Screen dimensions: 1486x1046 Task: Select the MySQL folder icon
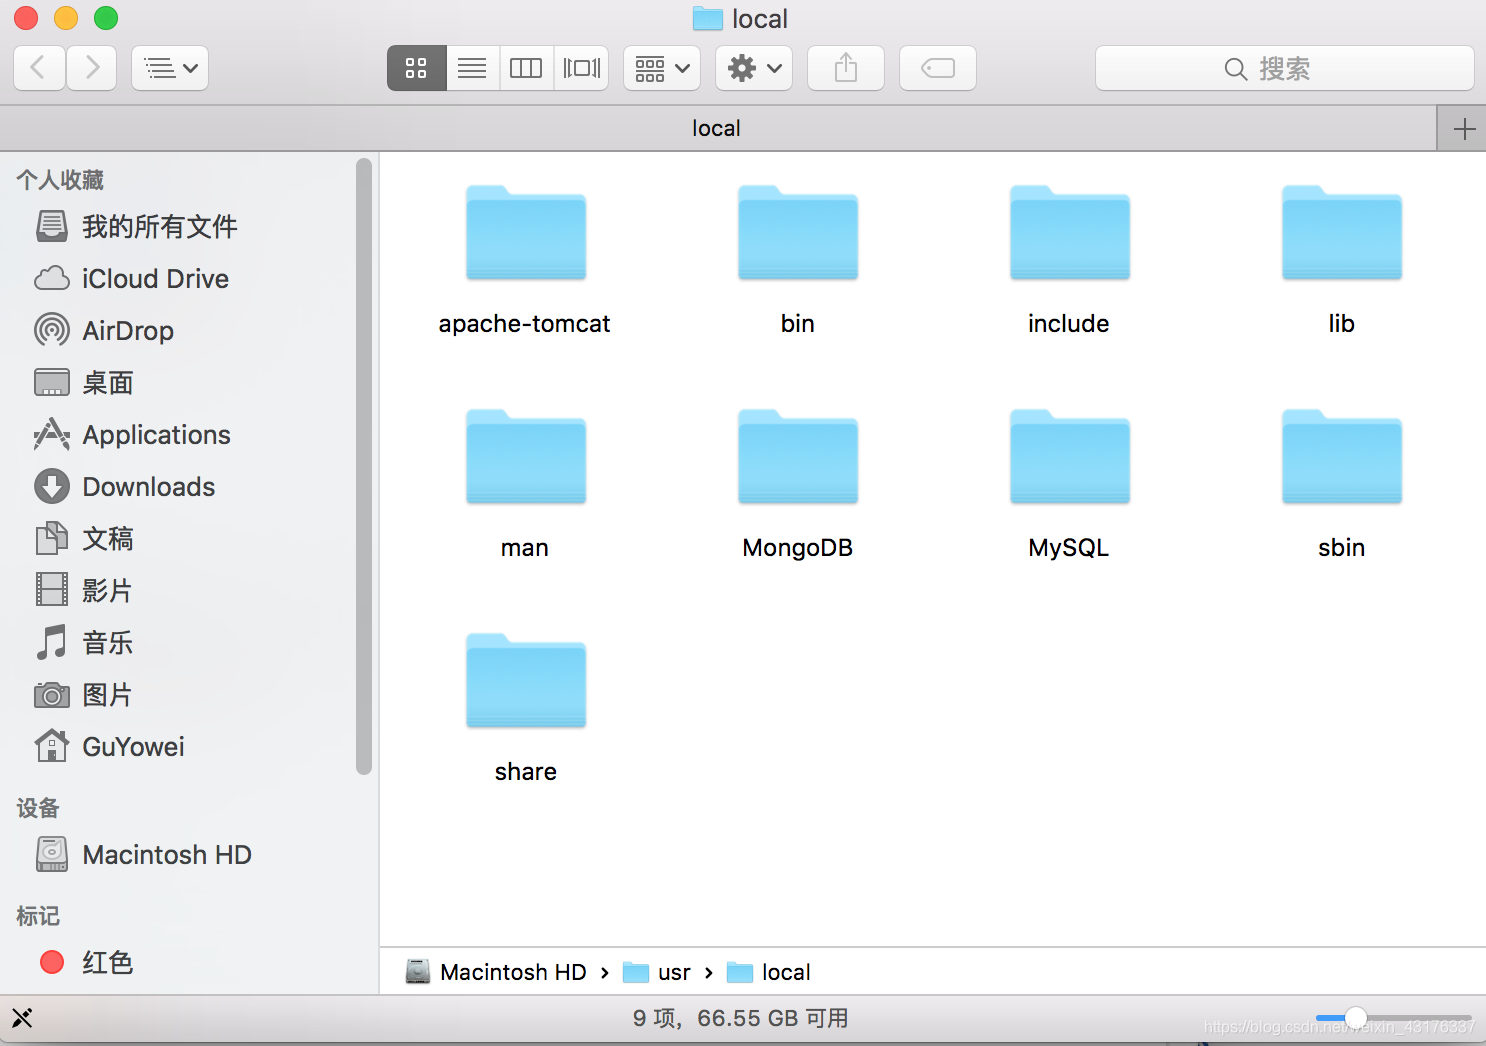point(1070,457)
